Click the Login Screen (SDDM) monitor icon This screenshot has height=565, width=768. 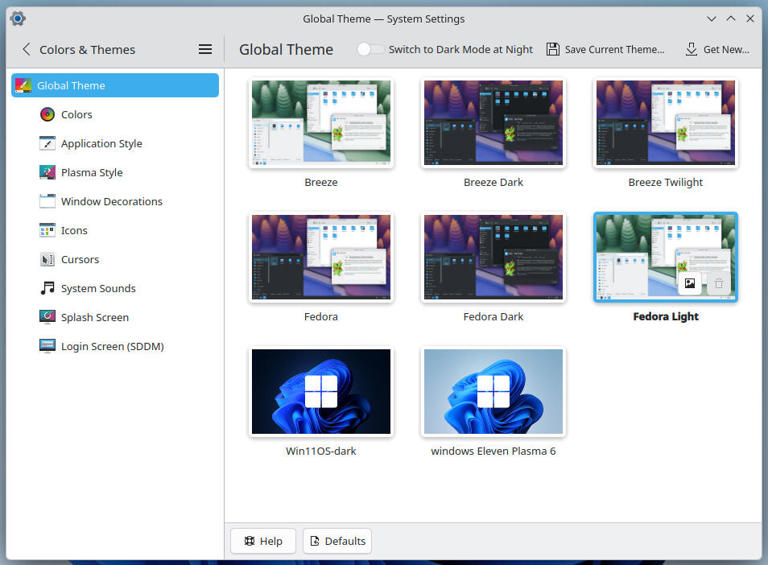coord(47,346)
